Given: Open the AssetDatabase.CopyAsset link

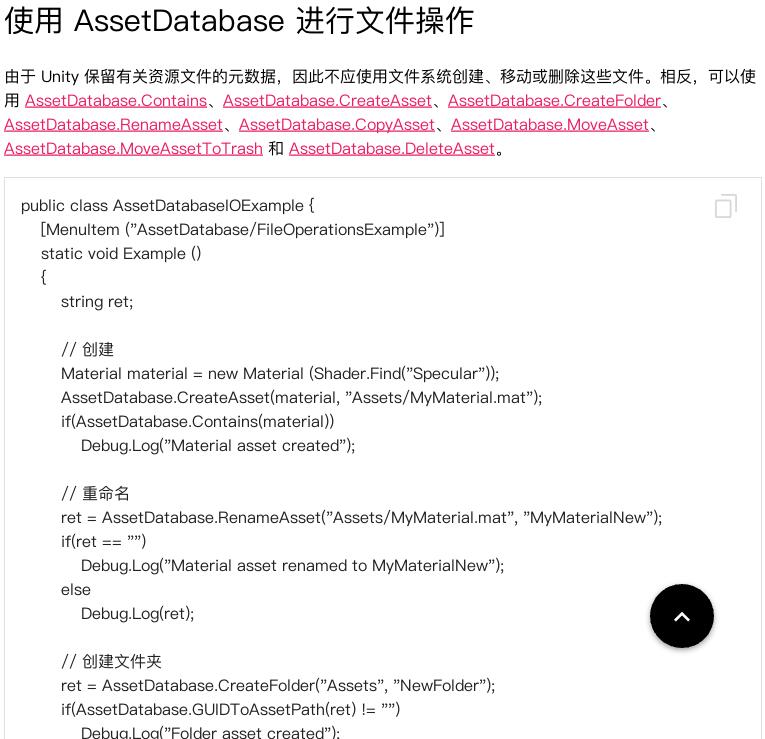Looking at the screenshot, I should pyautogui.click(x=337, y=125).
